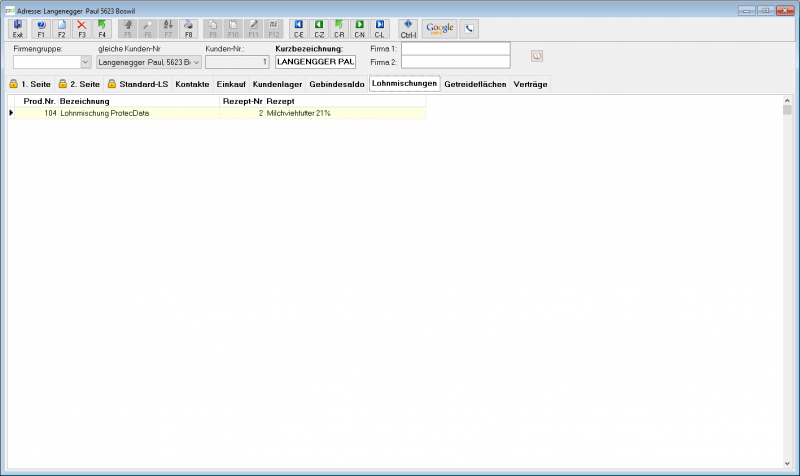Viewport: 800px width, 476px height.
Task: Expand the gleiche Kunden-Nr combo box
Action: [196, 62]
